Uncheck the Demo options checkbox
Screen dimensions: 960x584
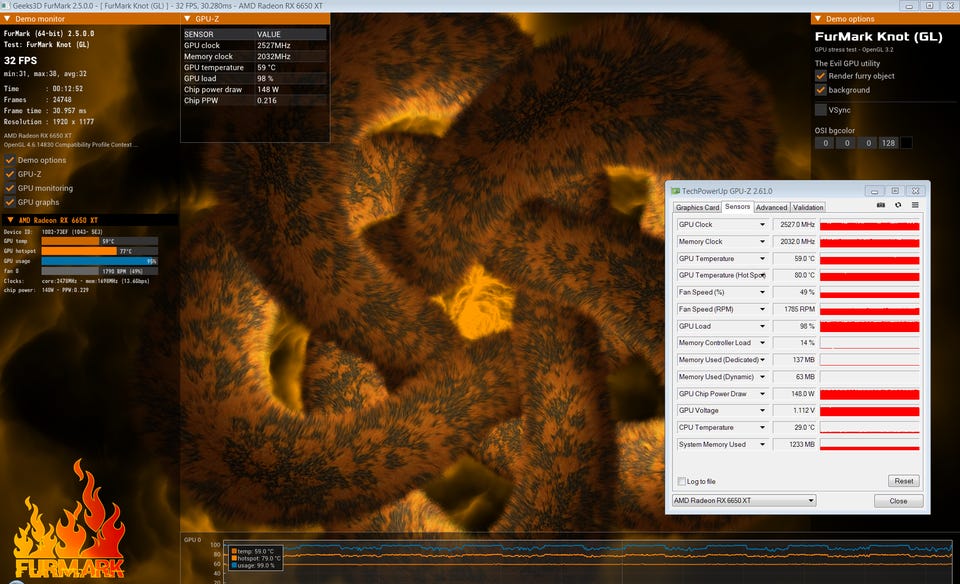(x=10, y=160)
